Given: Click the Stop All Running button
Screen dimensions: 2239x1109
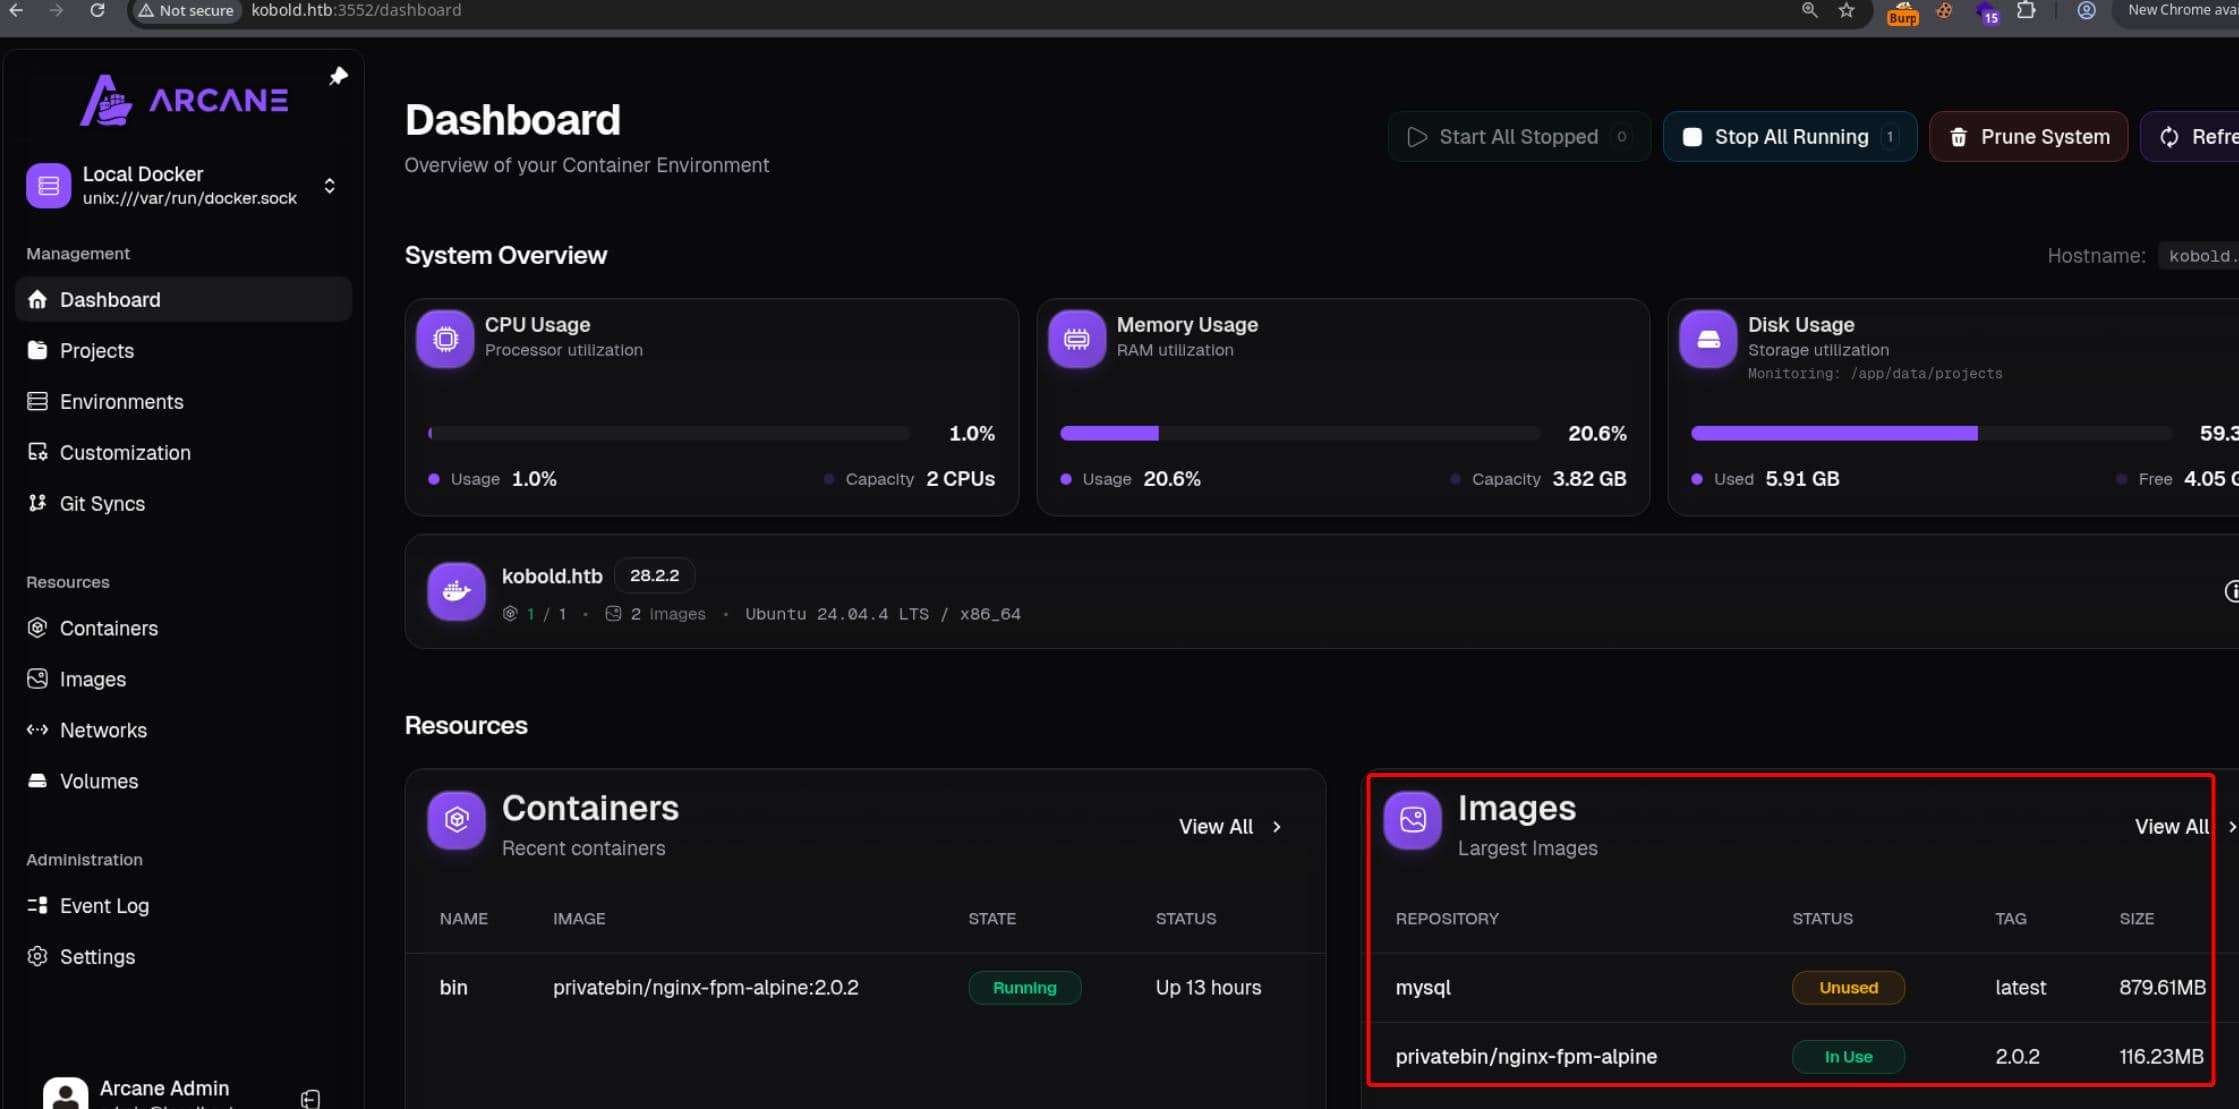Looking at the screenshot, I should pyautogui.click(x=1789, y=136).
